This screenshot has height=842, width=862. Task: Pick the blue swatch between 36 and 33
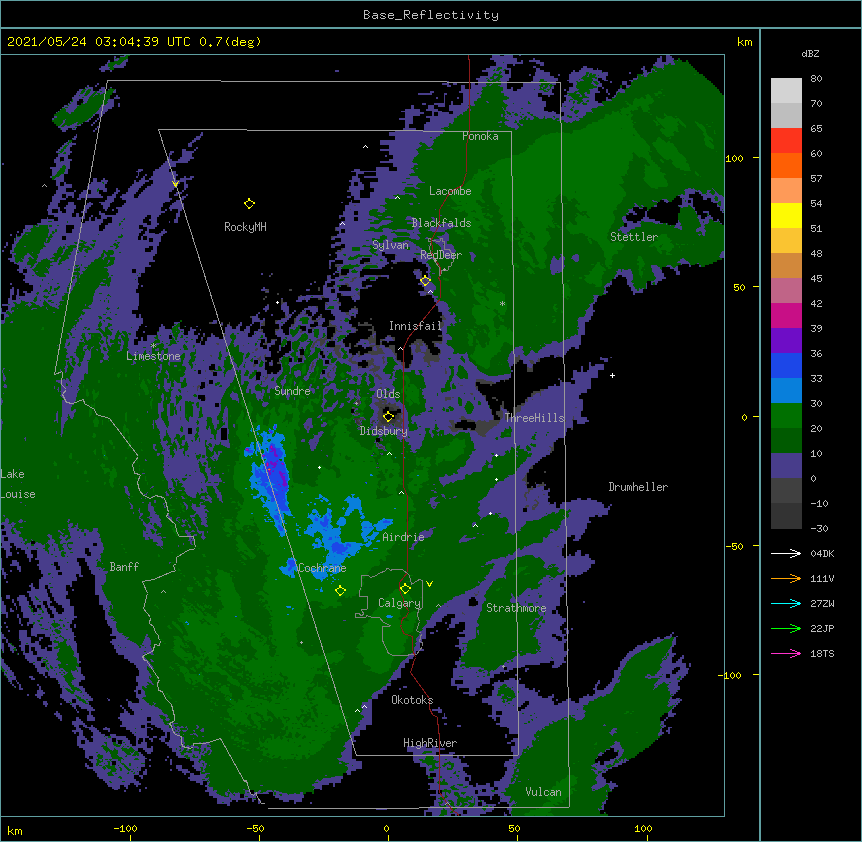pos(786,365)
